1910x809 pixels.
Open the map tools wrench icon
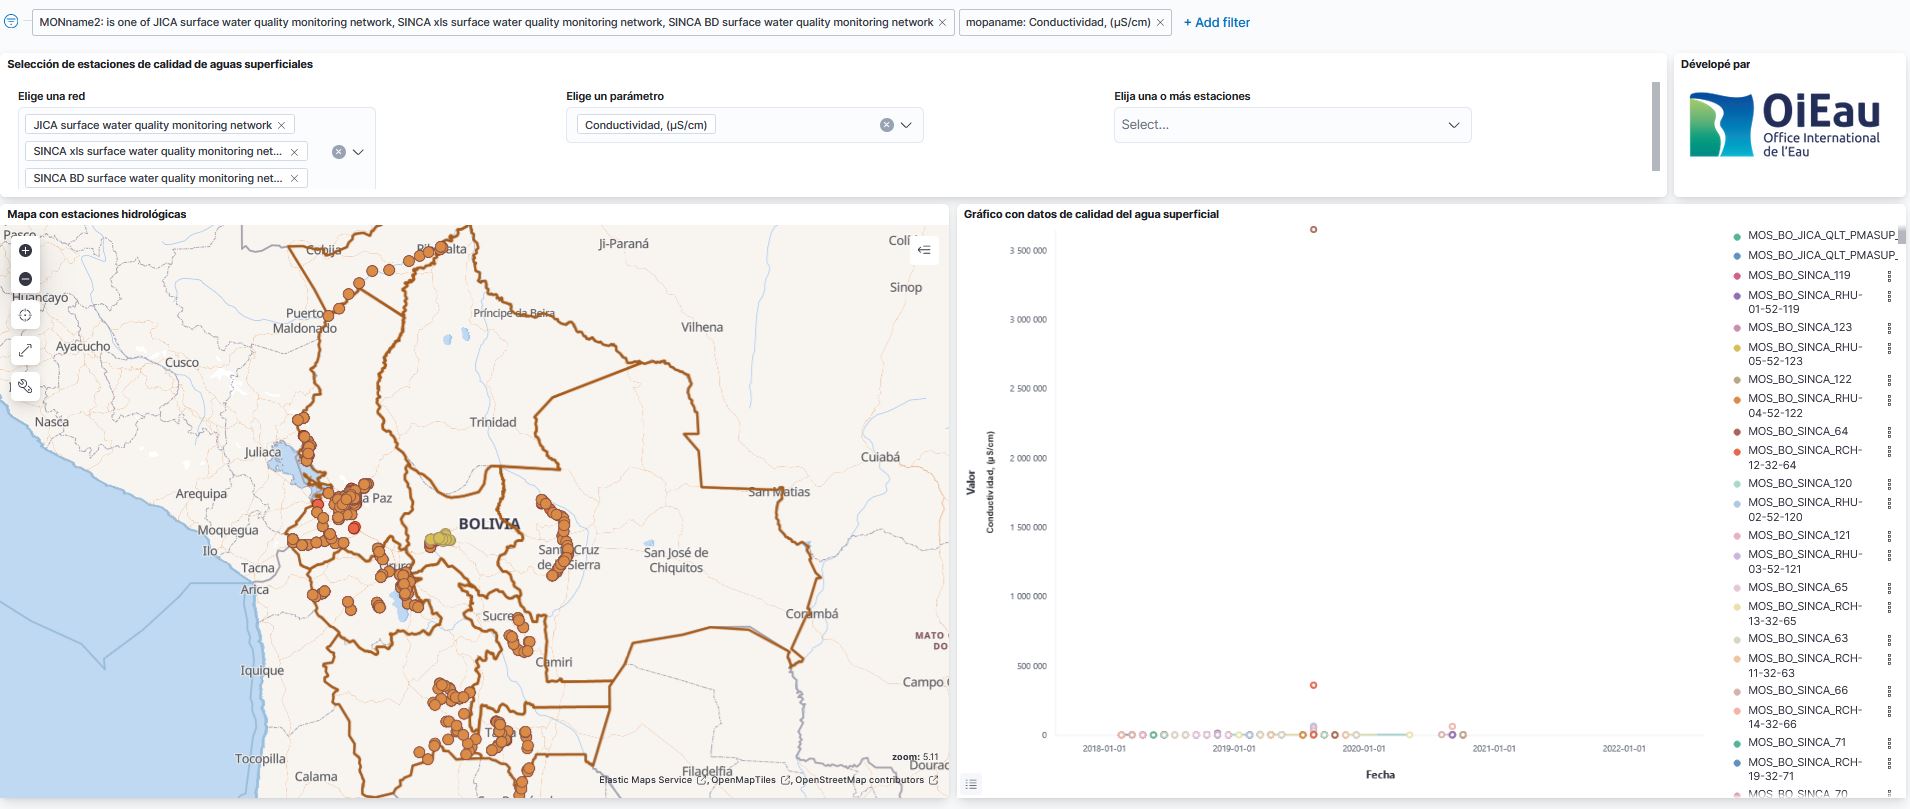[25, 386]
